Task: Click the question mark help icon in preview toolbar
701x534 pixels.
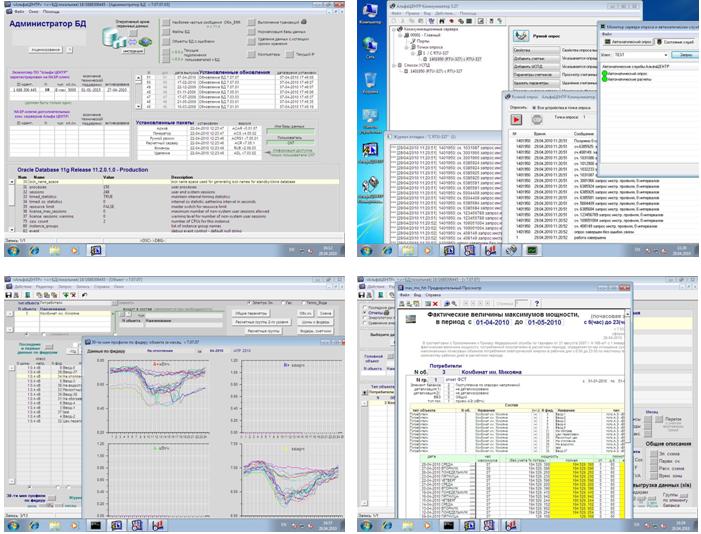Action: click(x=537, y=303)
